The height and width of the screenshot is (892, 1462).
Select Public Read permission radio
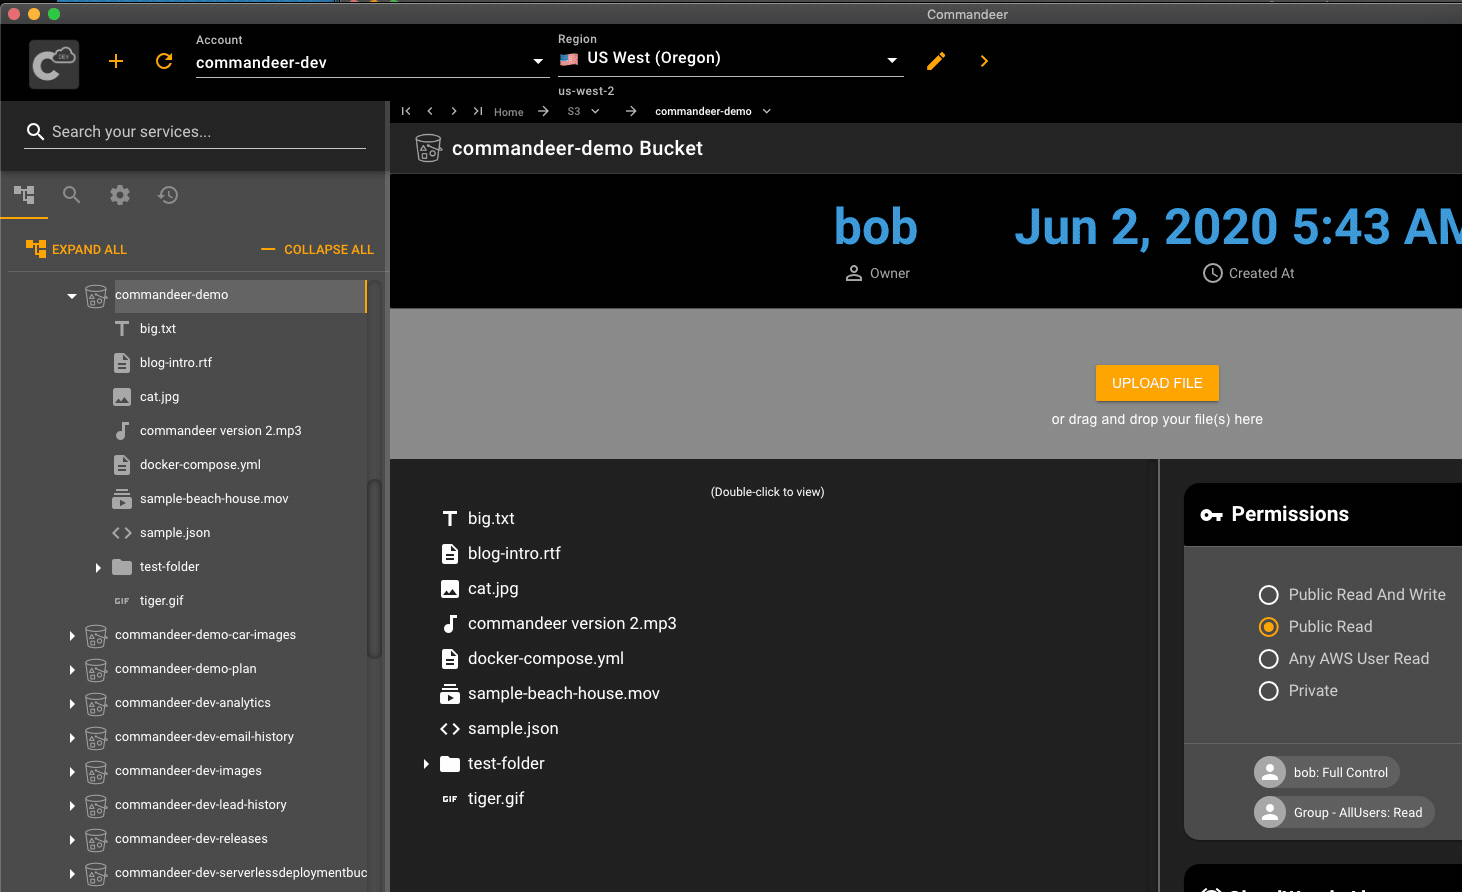point(1269,627)
